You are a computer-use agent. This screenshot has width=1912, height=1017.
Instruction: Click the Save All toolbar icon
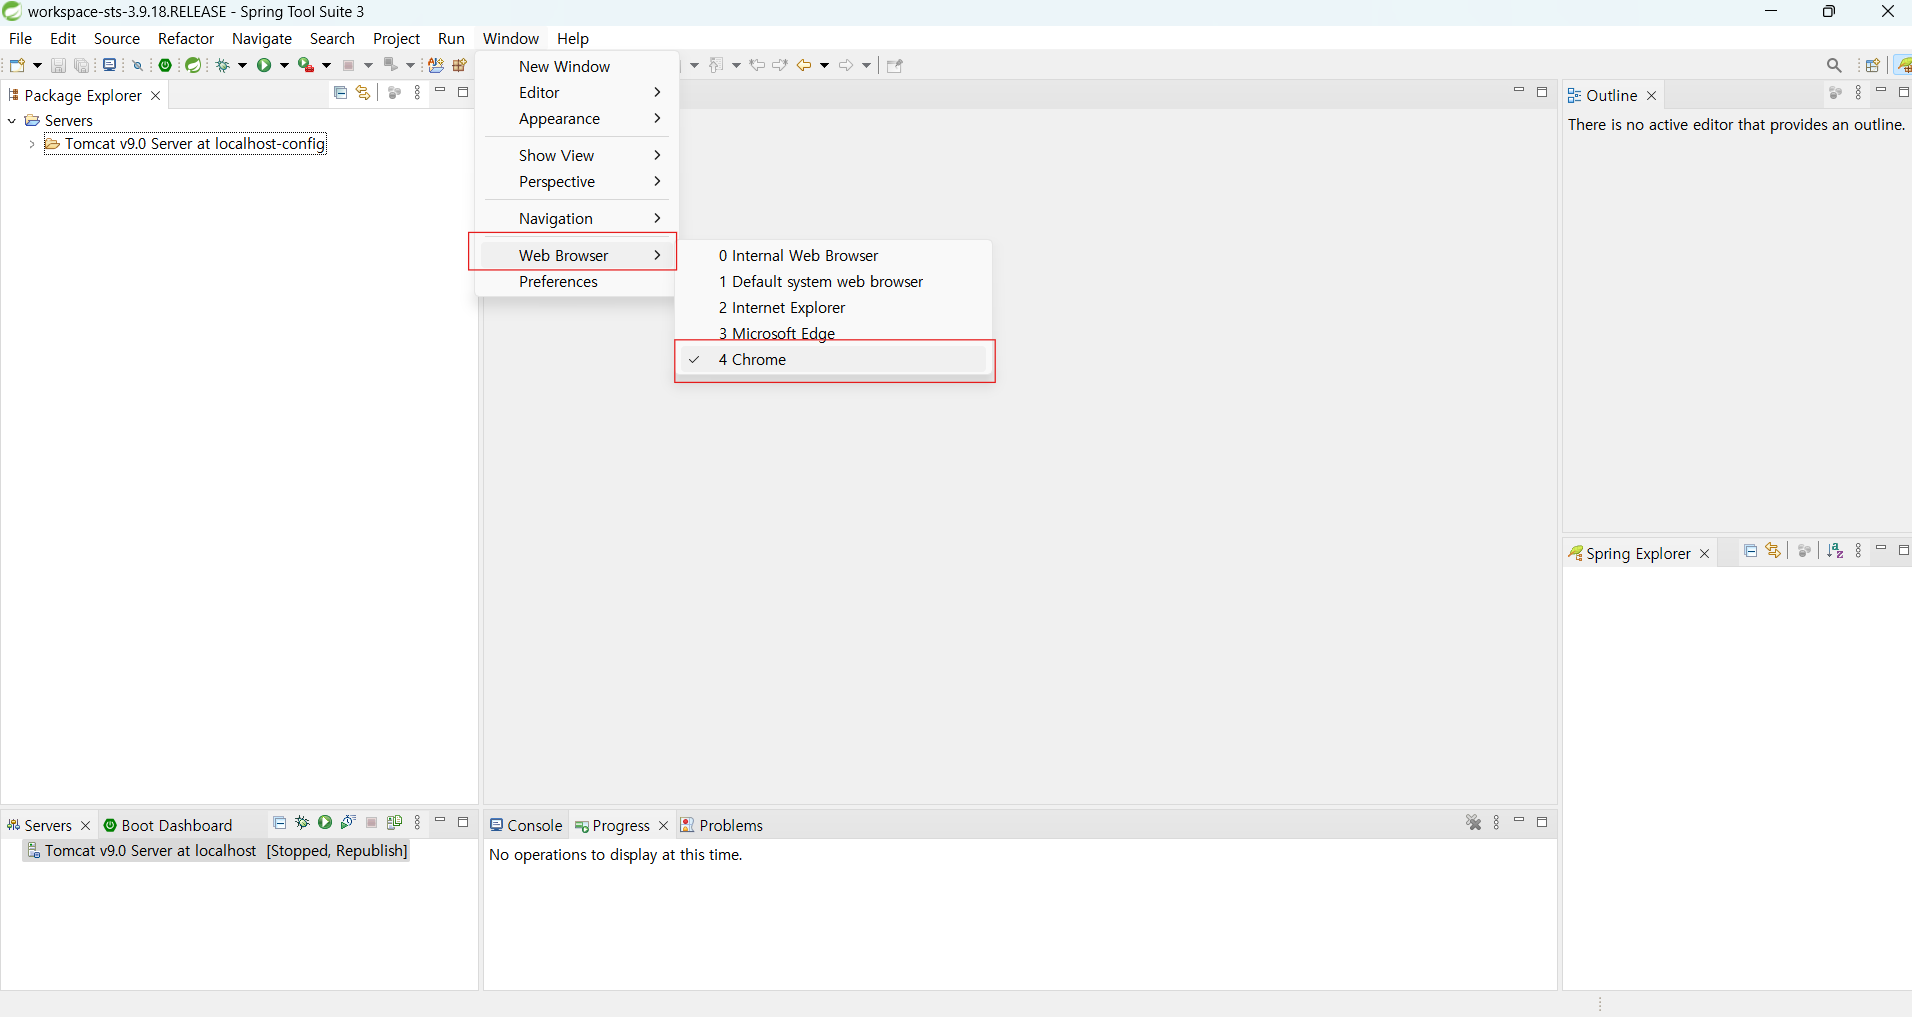(82, 65)
